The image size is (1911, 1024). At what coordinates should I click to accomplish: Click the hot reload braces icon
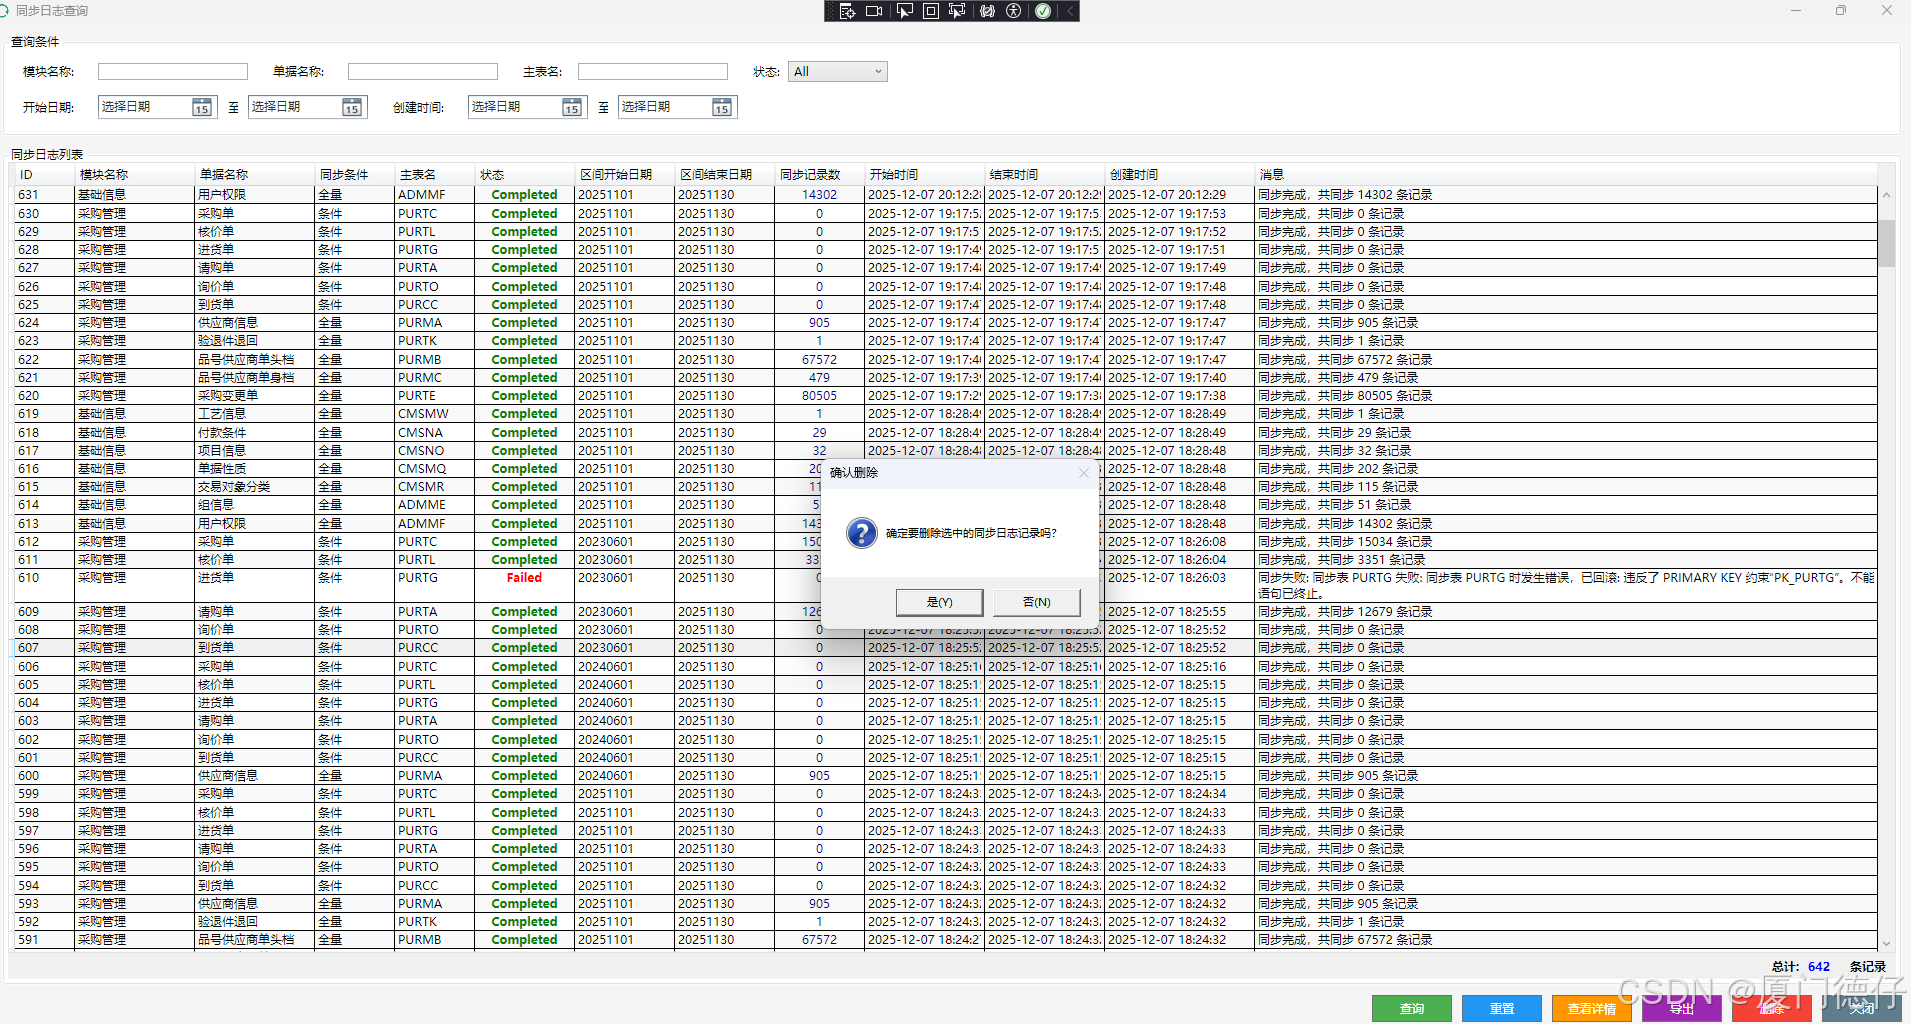(x=987, y=11)
